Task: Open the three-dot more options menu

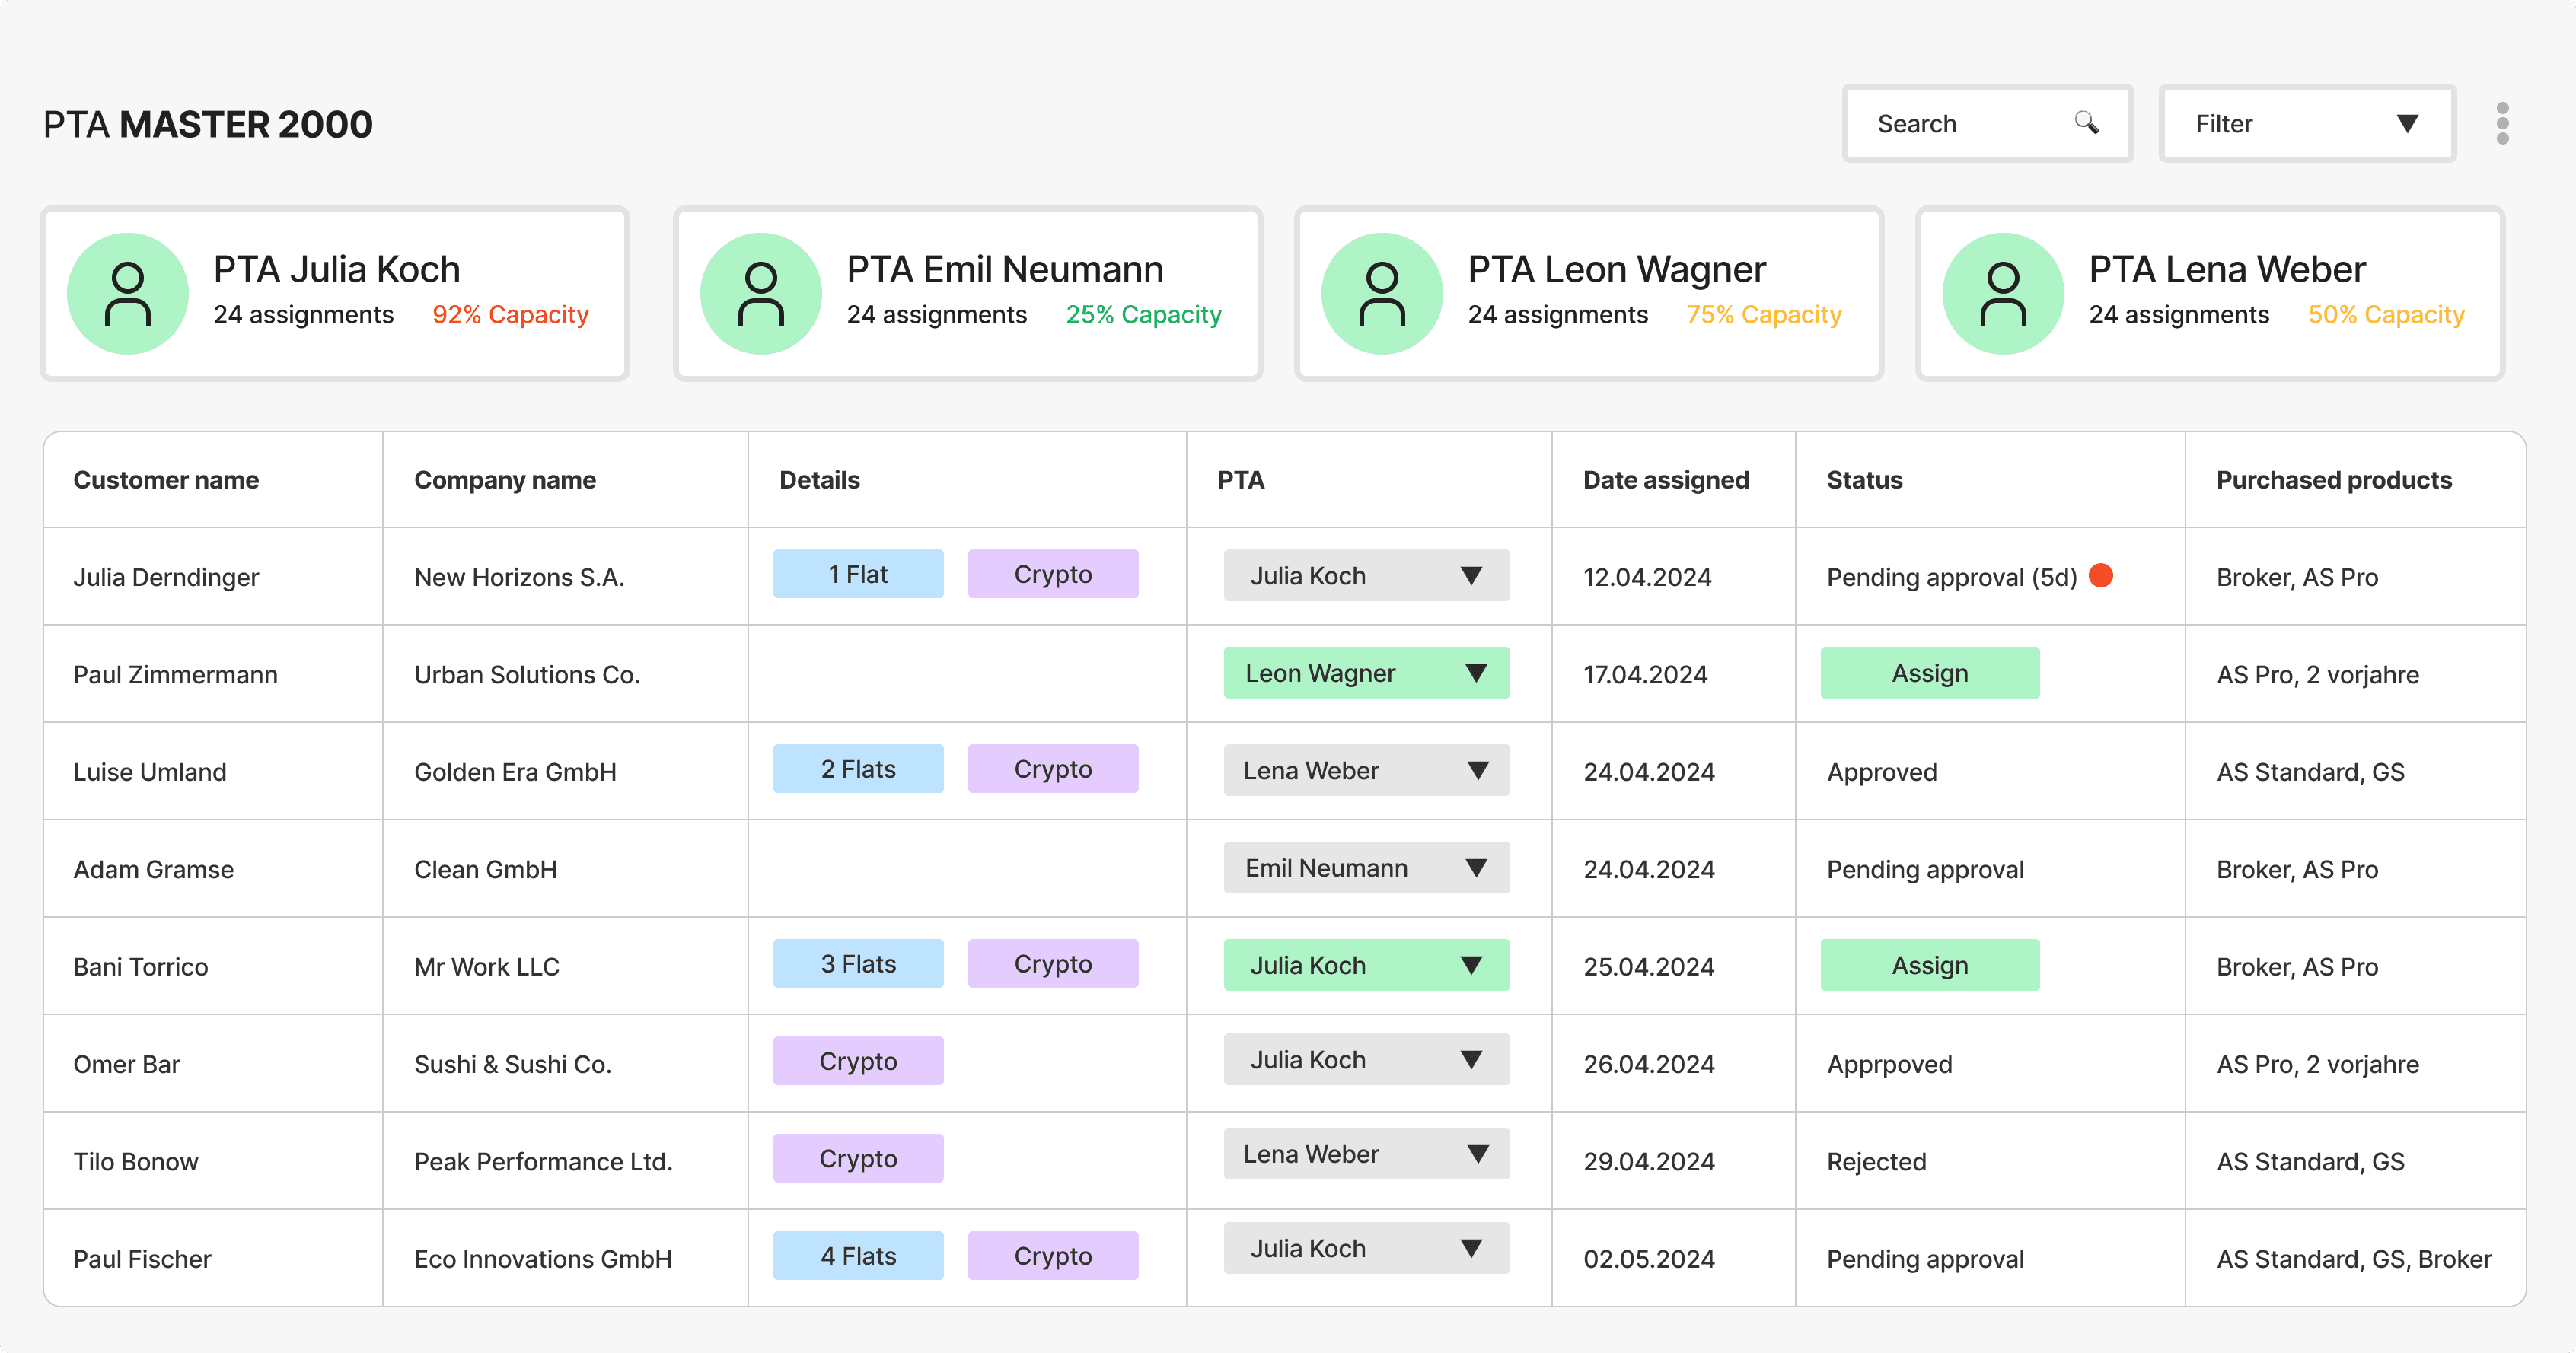Action: click(x=2502, y=123)
